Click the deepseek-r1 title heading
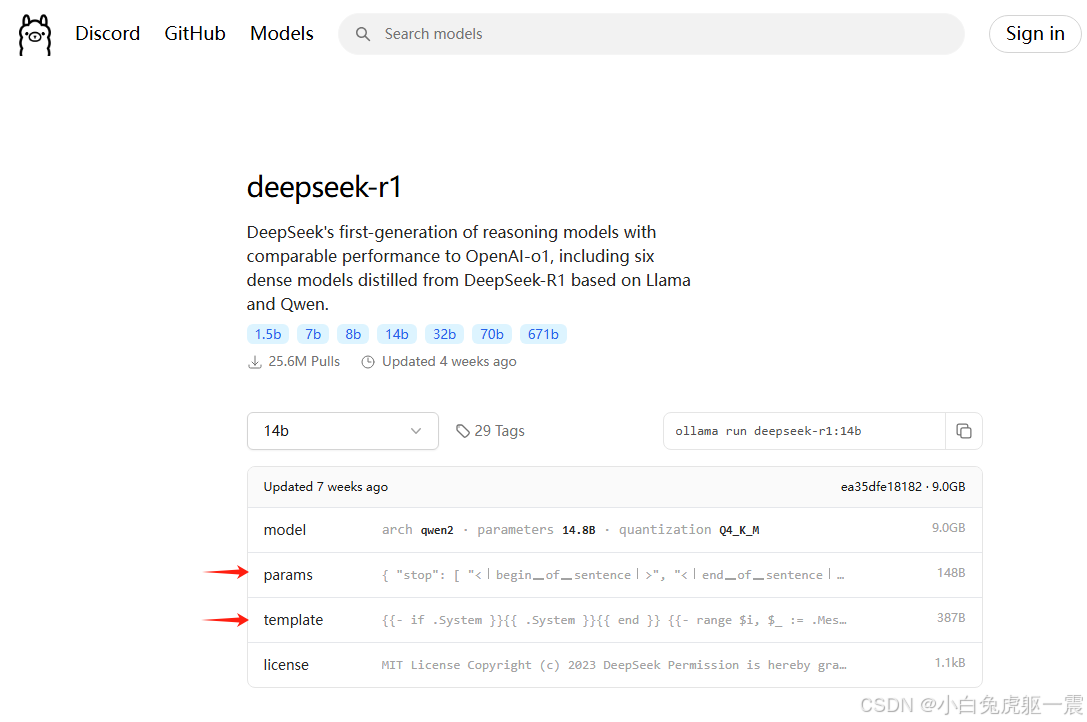 tap(324, 187)
